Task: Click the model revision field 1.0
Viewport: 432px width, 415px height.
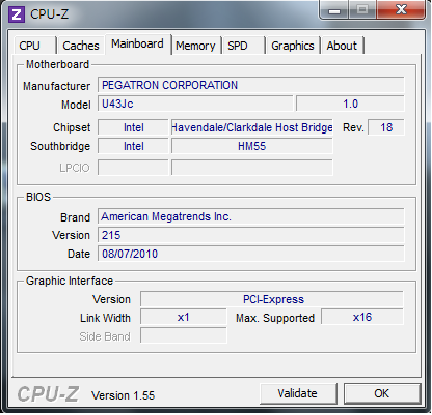Action: pos(350,104)
